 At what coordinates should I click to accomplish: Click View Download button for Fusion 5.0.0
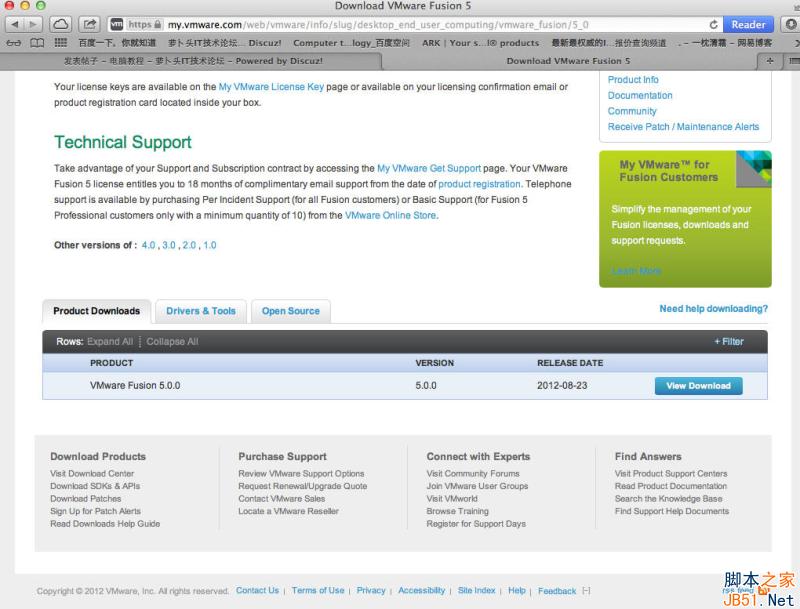point(698,386)
